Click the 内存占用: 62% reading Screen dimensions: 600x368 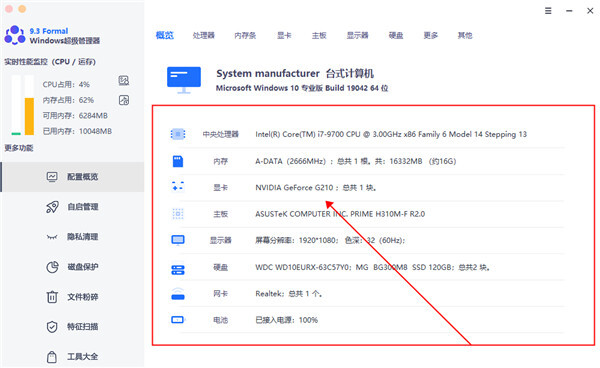pyautogui.click(x=68, y=100)
